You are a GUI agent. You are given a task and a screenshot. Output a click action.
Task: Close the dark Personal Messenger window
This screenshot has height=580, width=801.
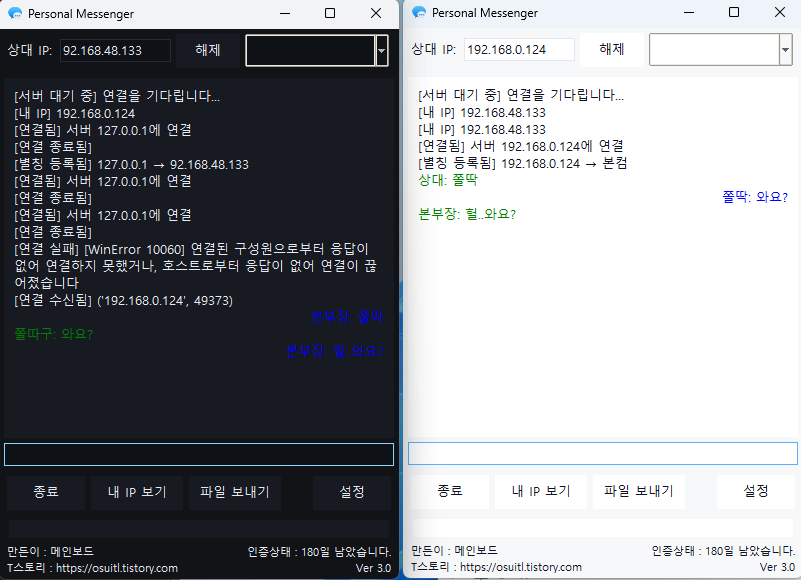376,13
